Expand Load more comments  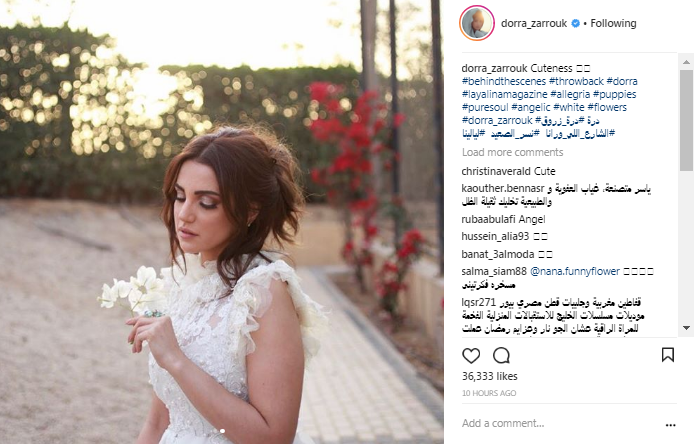coord(513,152)
